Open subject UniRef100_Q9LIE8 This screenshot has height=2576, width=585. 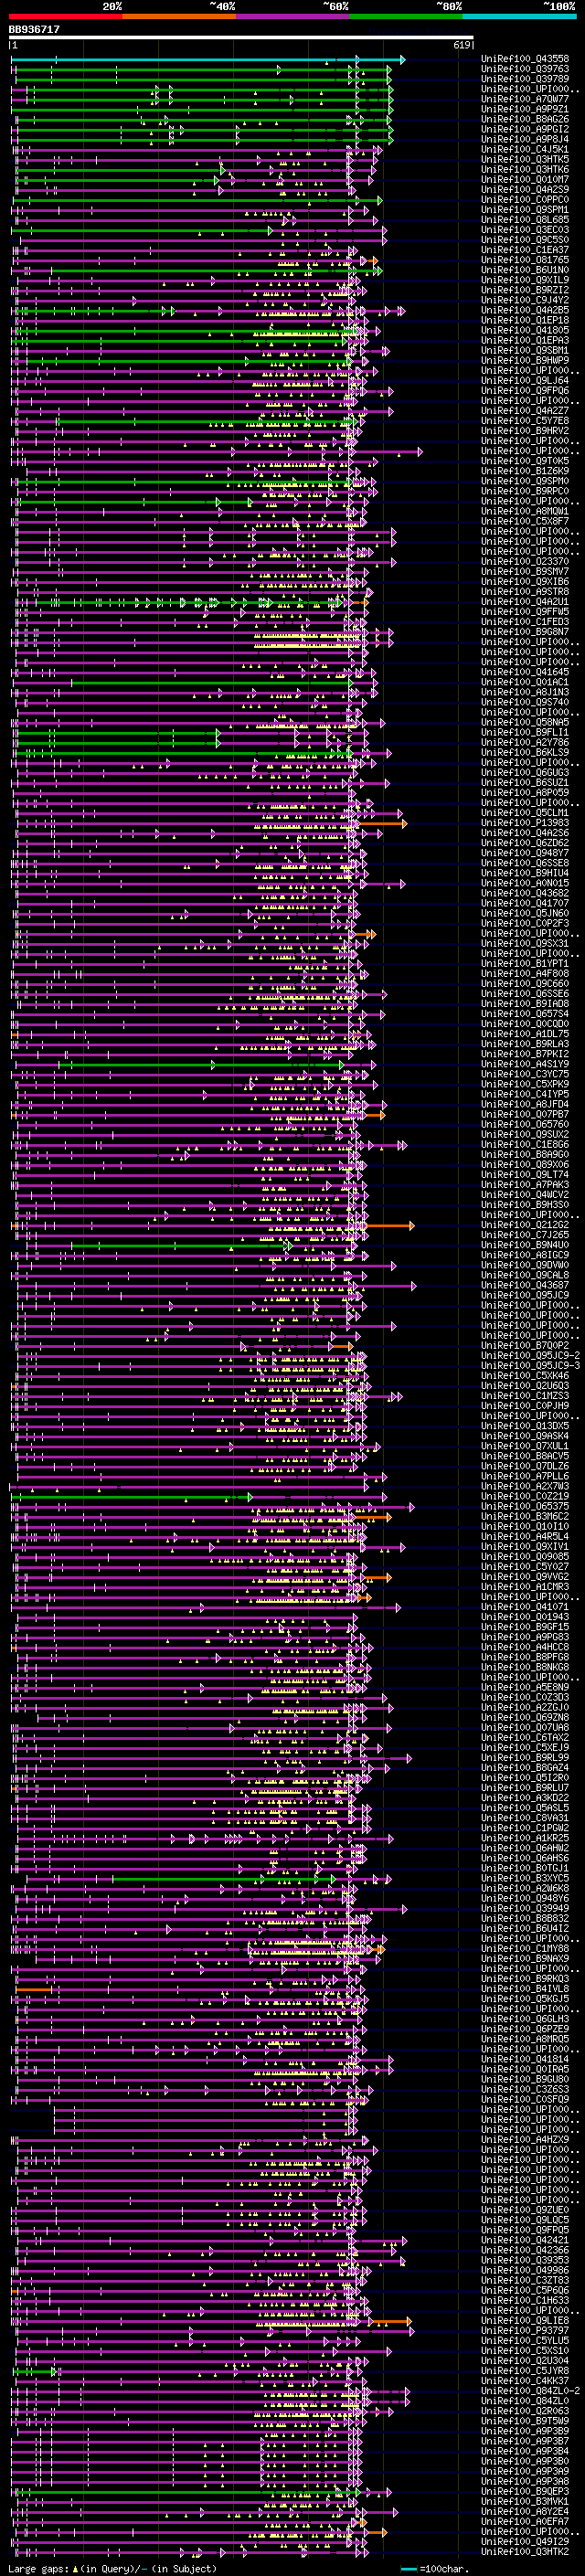pos(525,2320)
